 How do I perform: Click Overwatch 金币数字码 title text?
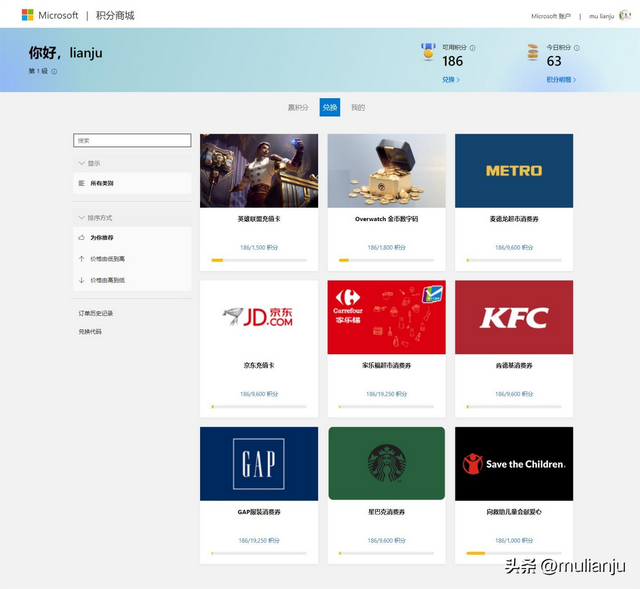[x=387, y=219]
